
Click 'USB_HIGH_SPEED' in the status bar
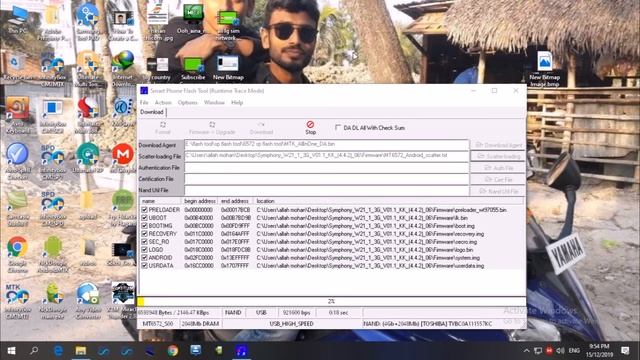pos(291,324)
